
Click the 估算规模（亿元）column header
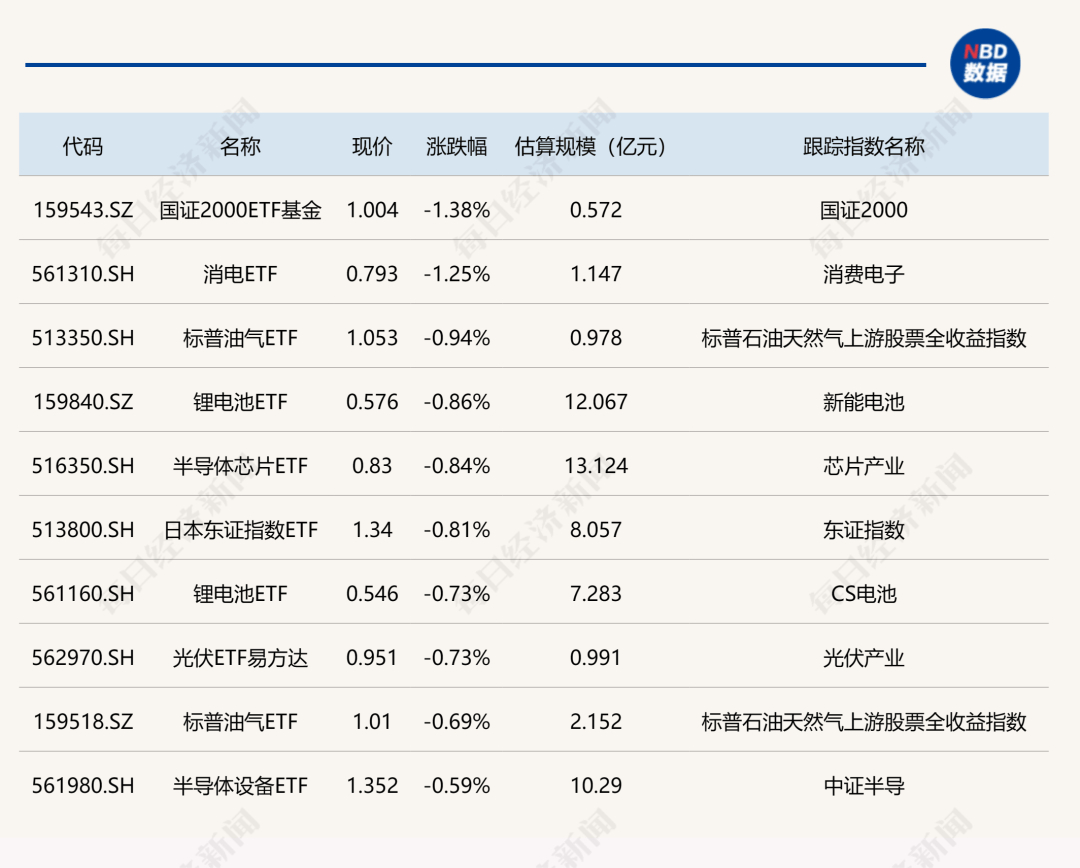(x=592, y=146)
